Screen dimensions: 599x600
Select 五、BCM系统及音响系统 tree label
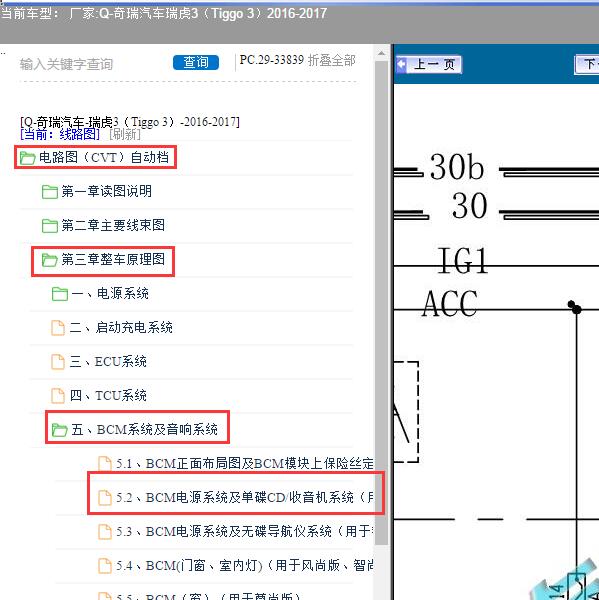(145, 429)
